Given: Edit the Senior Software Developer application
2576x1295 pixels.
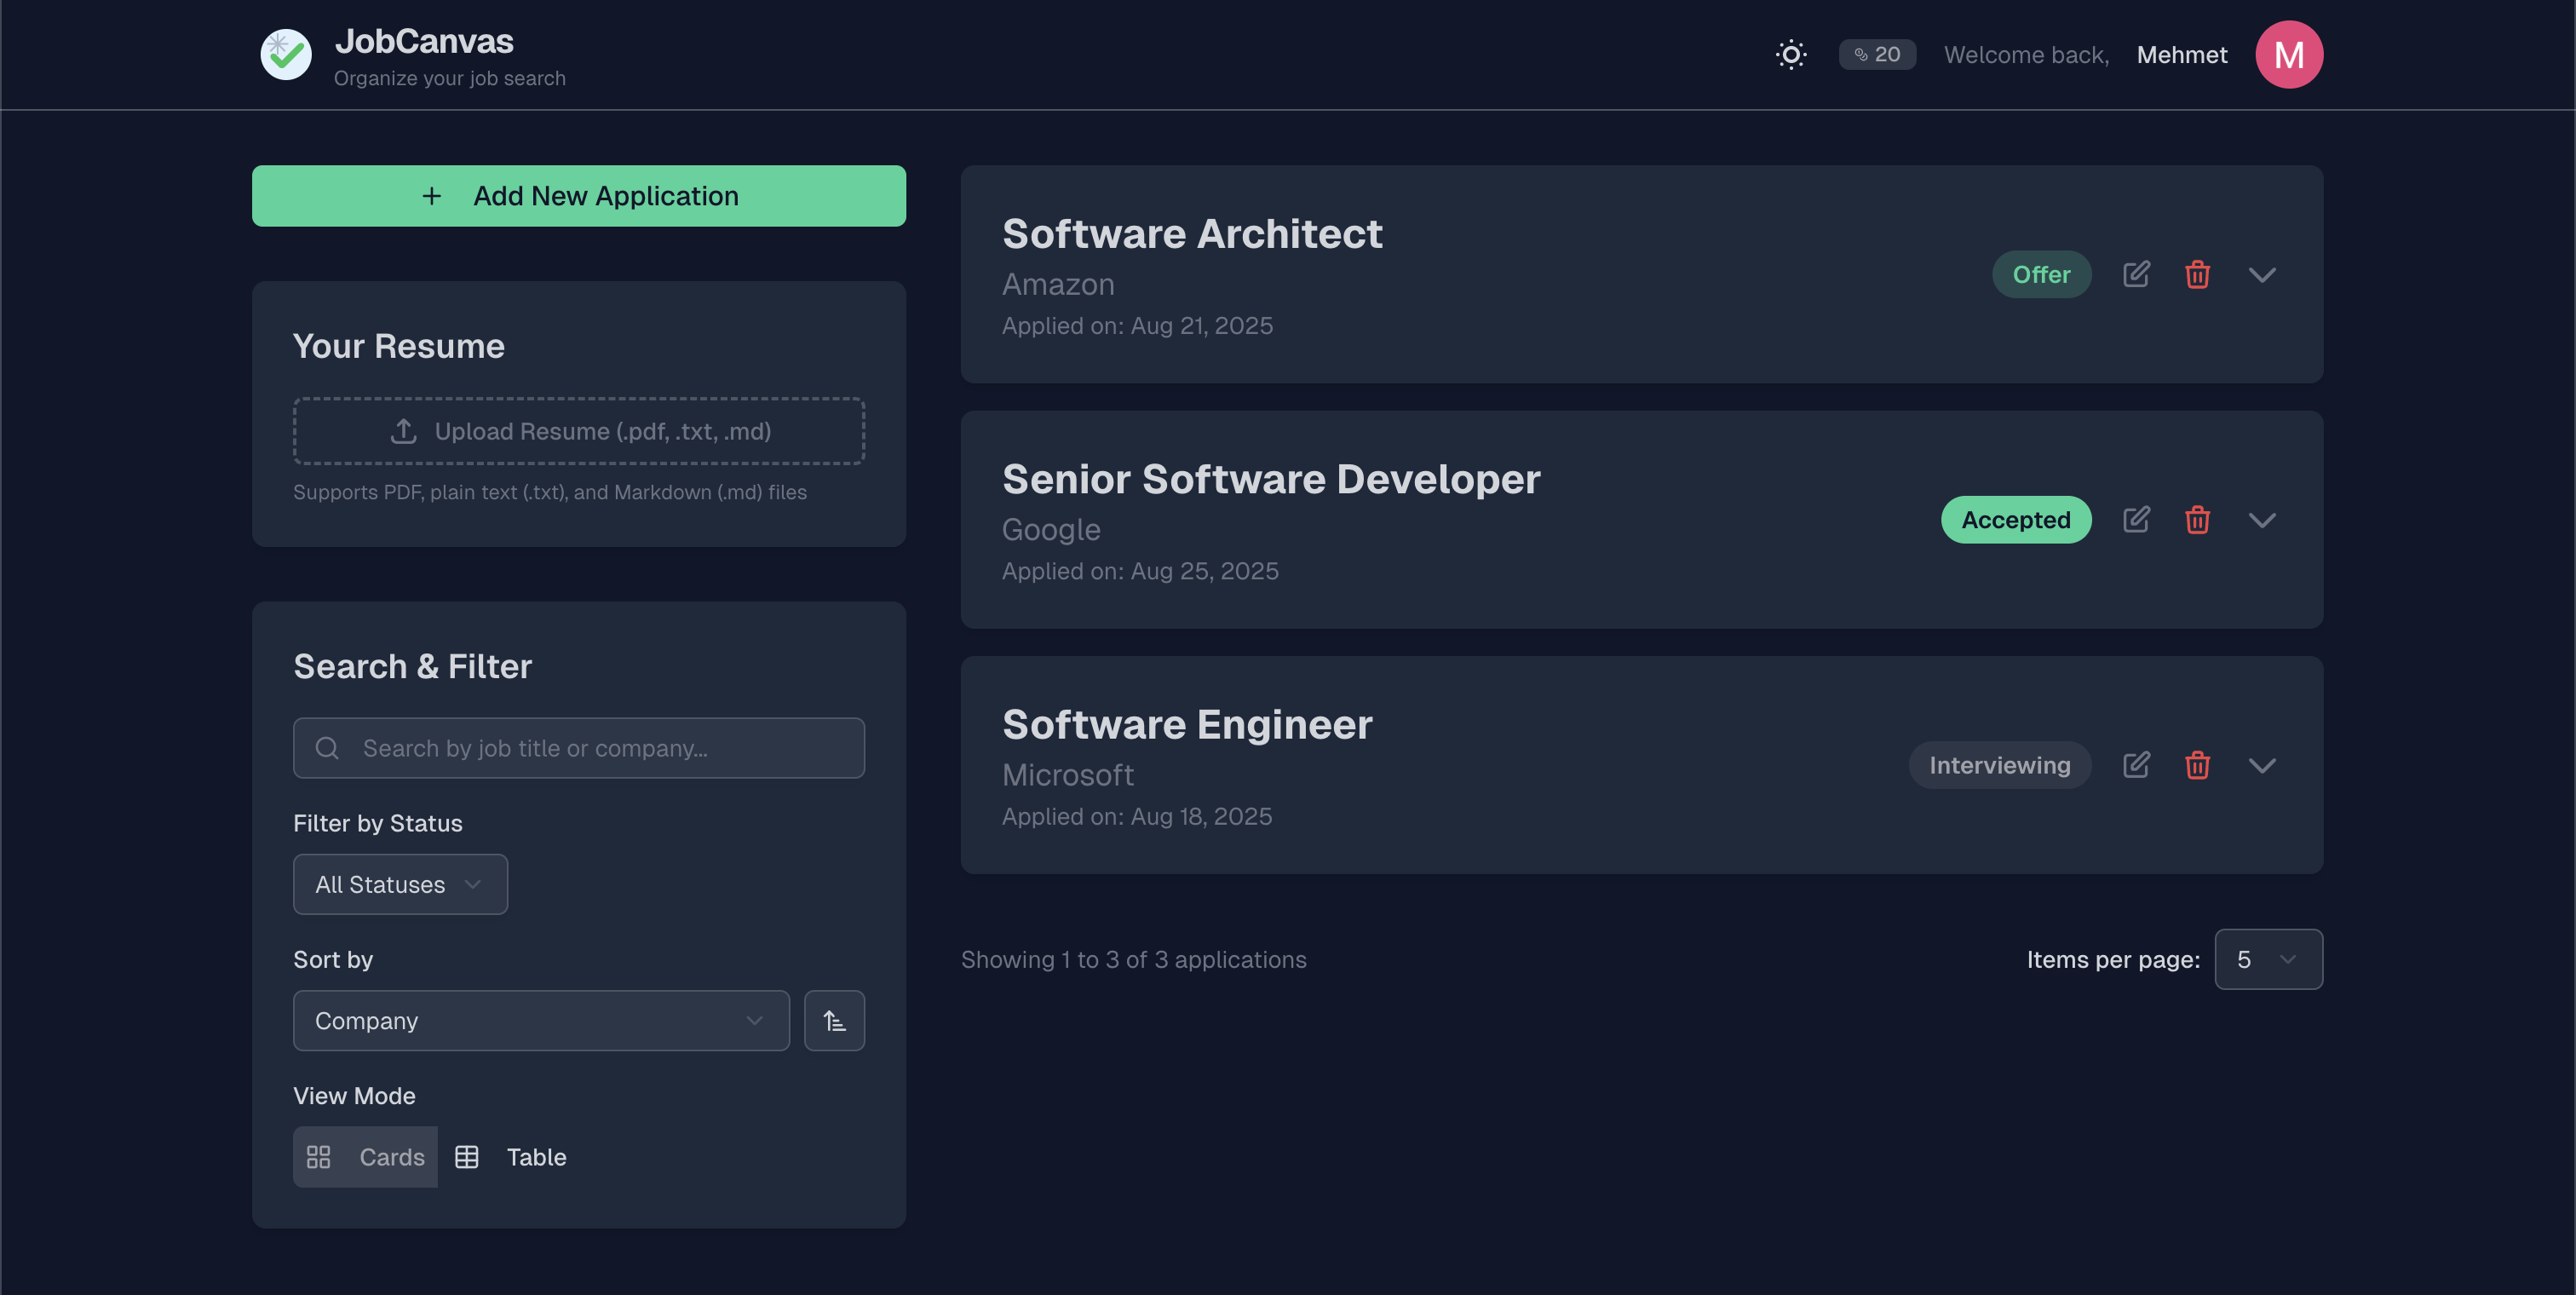Looking at the screenshot, I should tap(2135, 520).
